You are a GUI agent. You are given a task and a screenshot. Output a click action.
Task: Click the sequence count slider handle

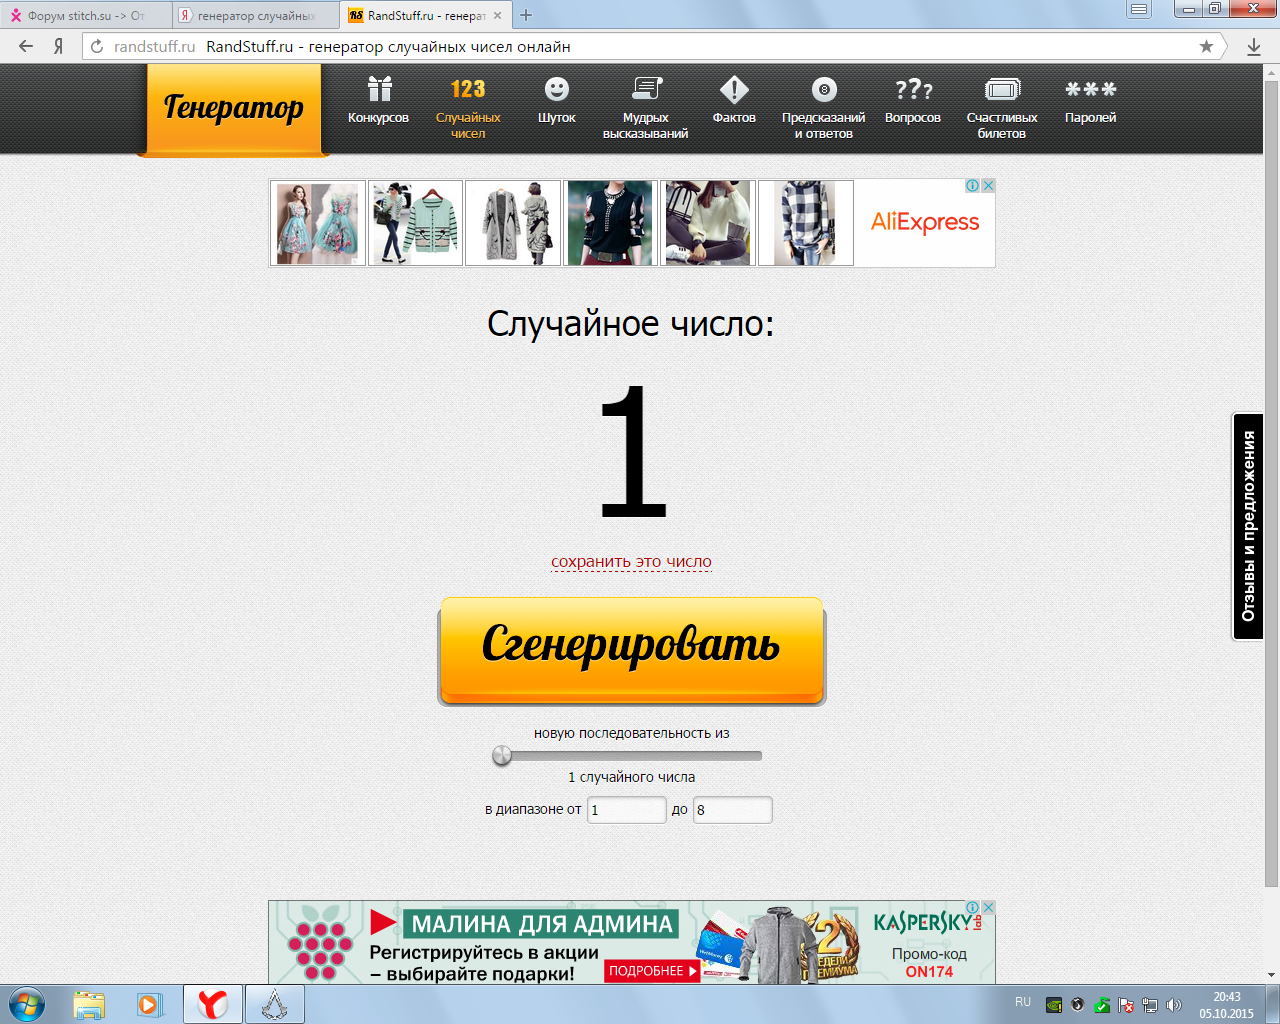click(x=502, y=756)
